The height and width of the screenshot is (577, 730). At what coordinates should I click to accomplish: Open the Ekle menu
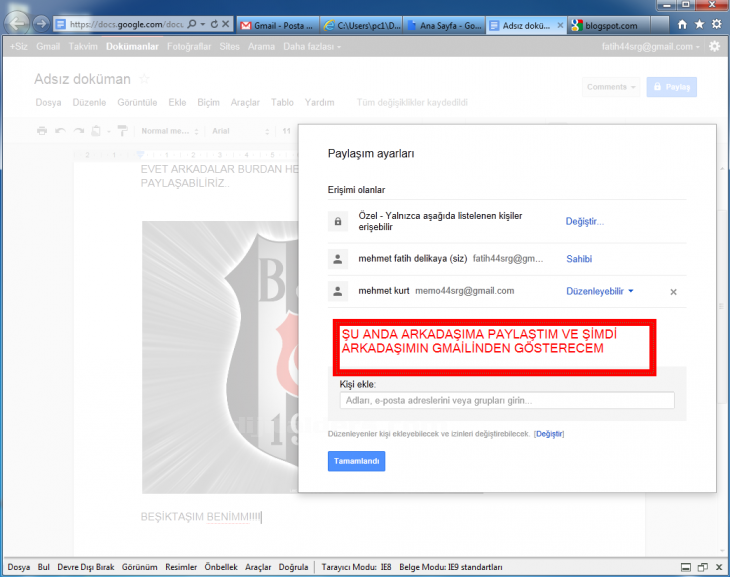[x=177, y=102]
